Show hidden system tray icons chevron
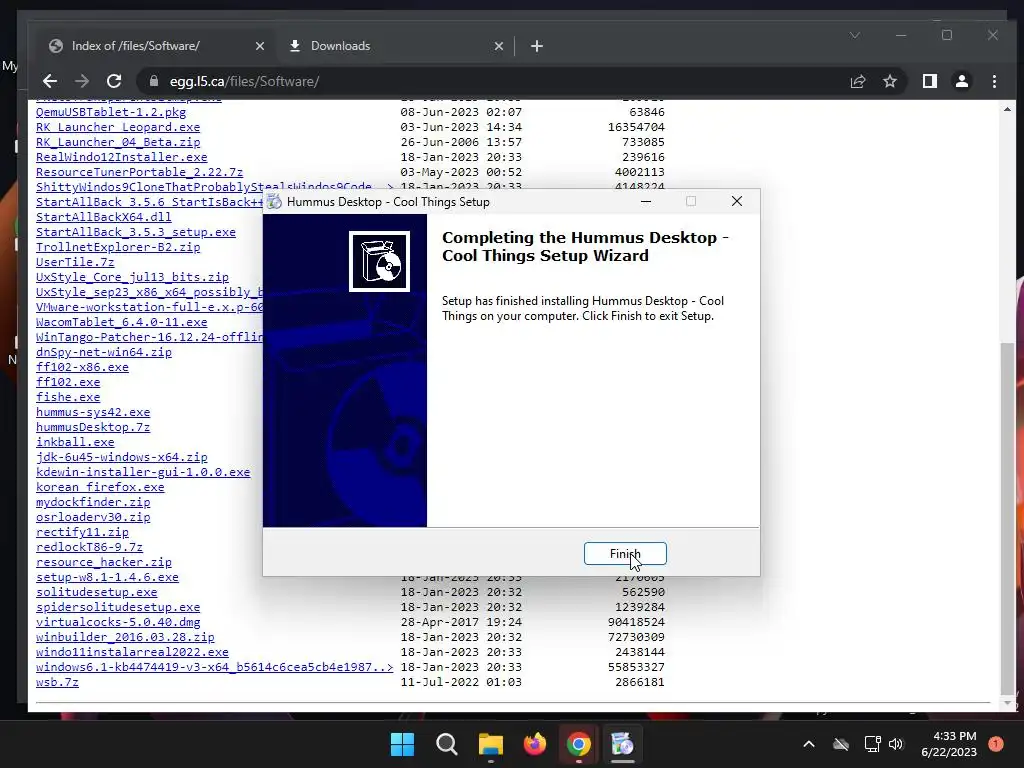Screen dimensions: 1024x768 point(808,744)
